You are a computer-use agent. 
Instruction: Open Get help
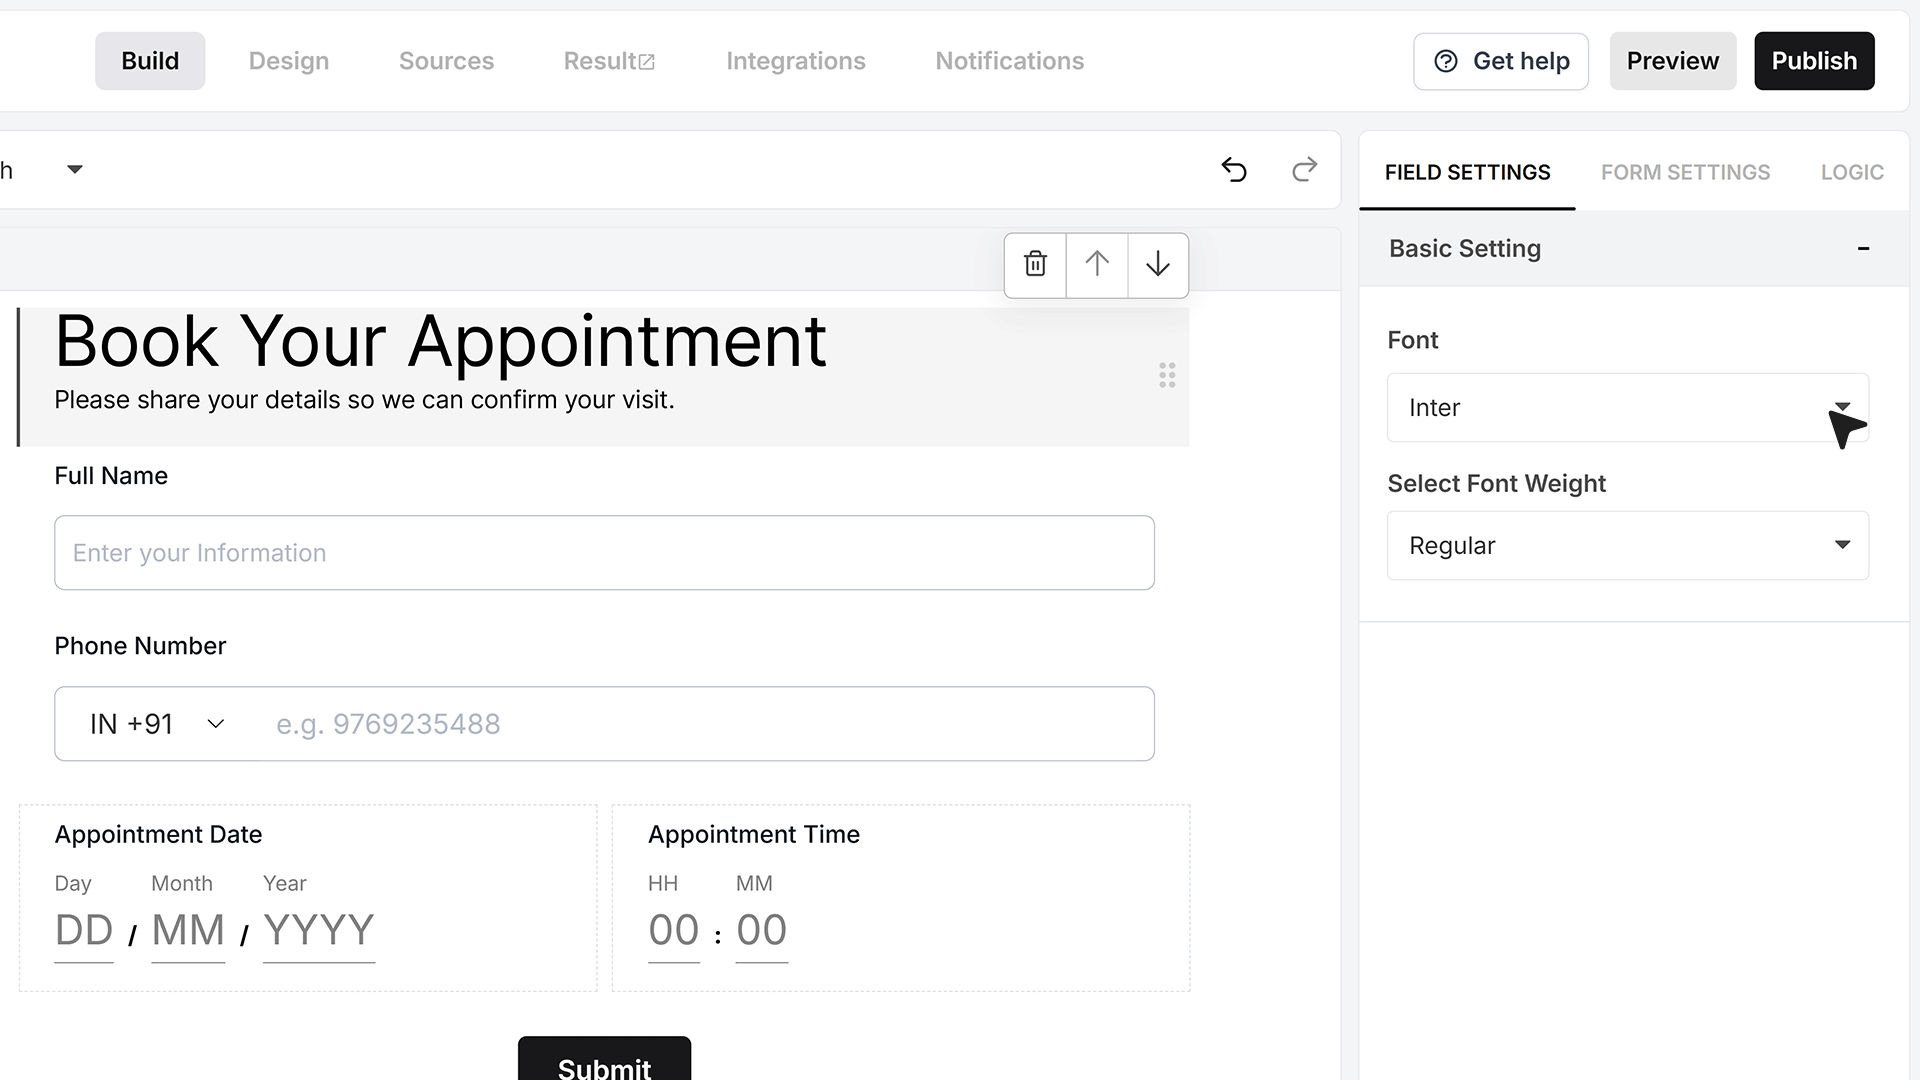[1501, 61]
